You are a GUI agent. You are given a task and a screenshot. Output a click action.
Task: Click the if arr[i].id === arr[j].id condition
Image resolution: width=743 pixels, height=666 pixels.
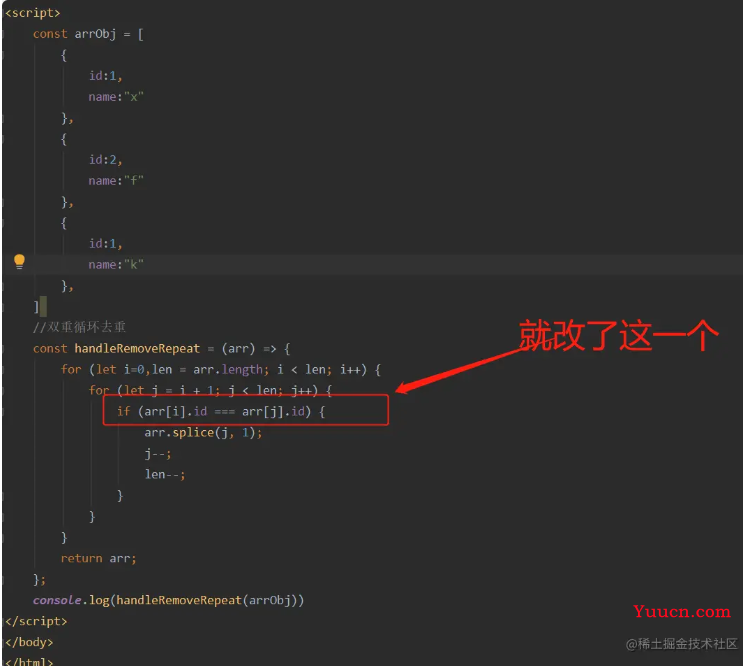[221, 411]
